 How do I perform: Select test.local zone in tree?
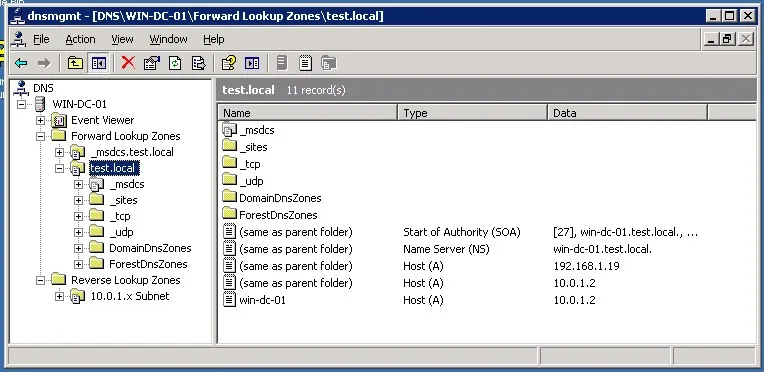click(x=115, y=168)
